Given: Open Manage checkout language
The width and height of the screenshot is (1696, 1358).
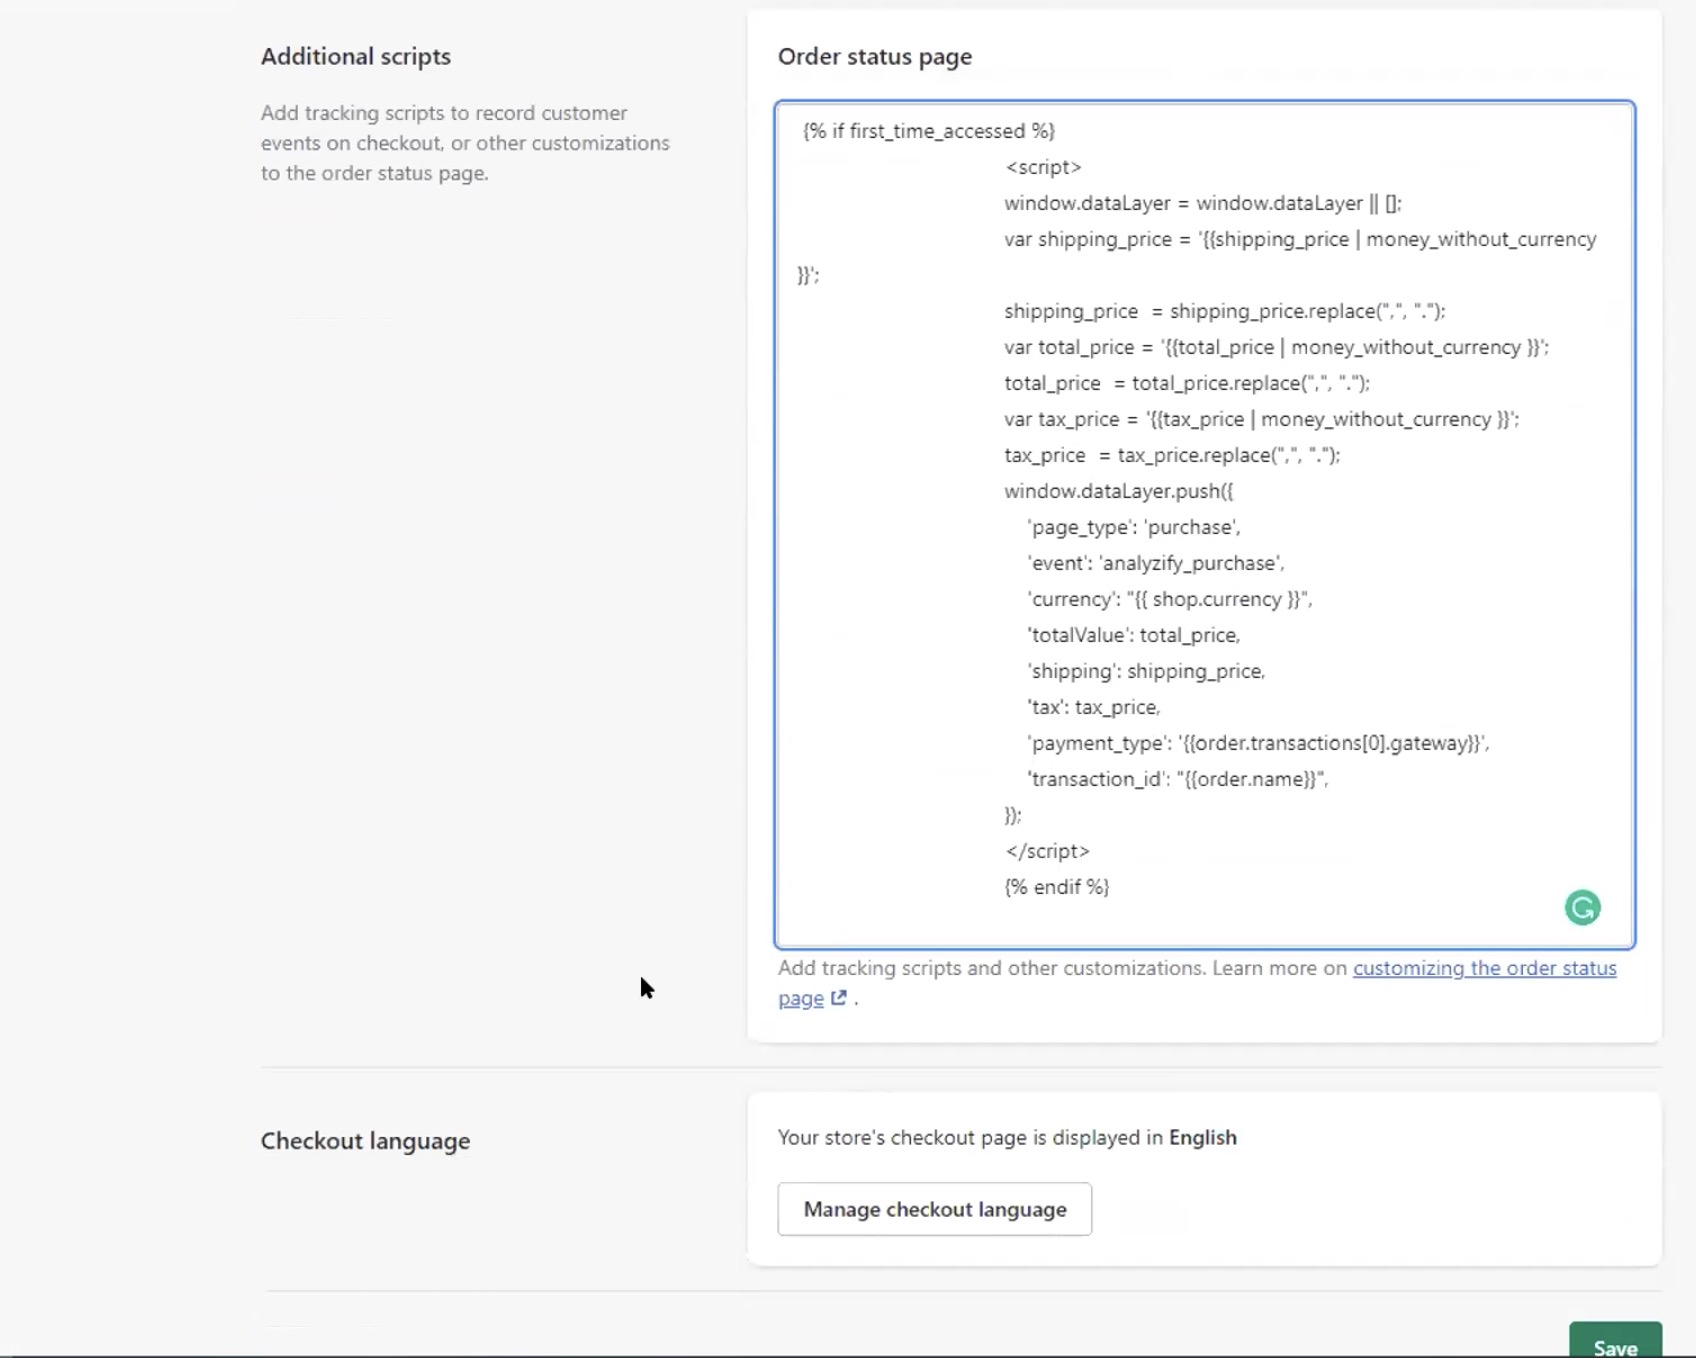Looking at the screenshot, I should pyautogui.click(x=934, y=1209).
